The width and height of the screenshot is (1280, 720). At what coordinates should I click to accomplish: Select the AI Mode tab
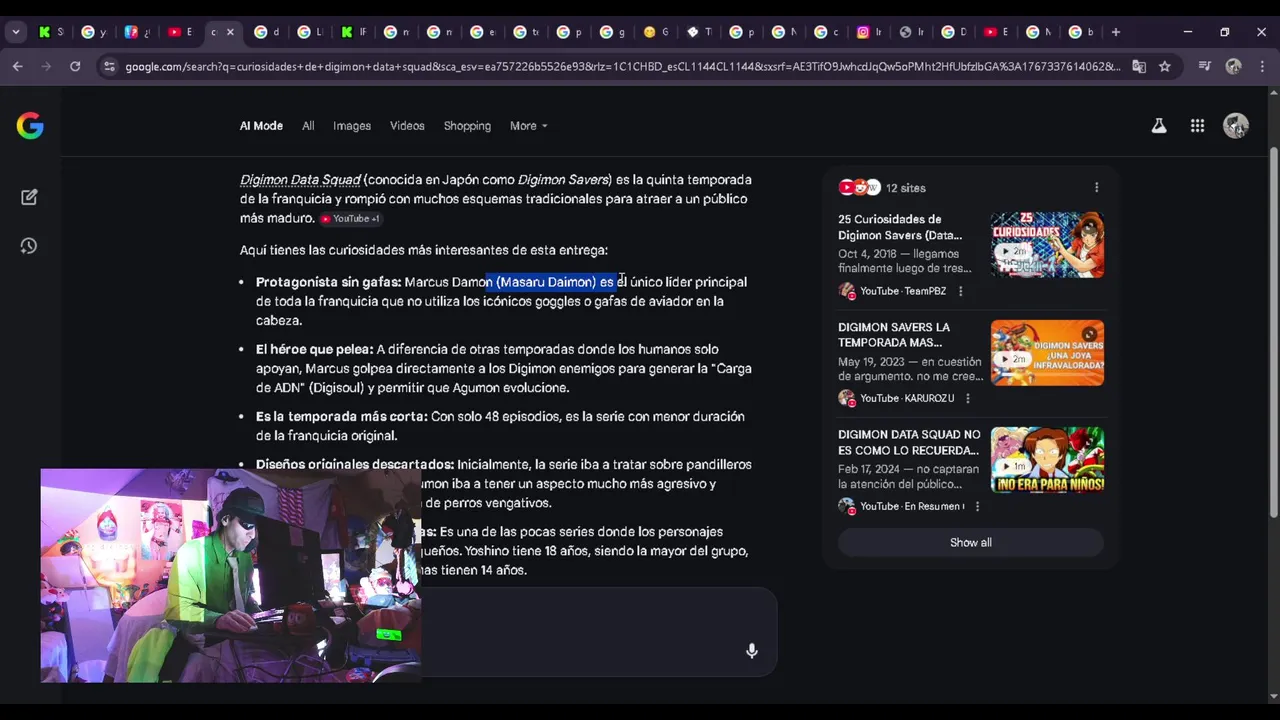261,126
